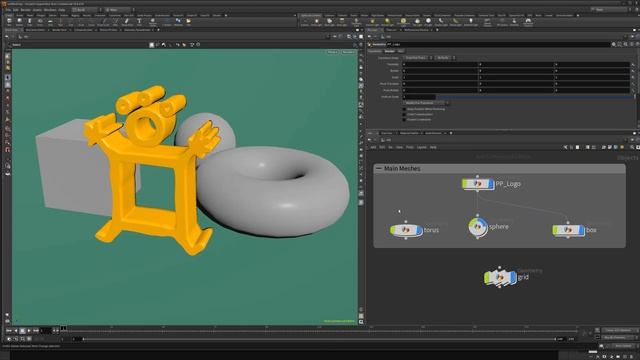
Task: Select the File shelf tool
Action: tap(189, 22)
